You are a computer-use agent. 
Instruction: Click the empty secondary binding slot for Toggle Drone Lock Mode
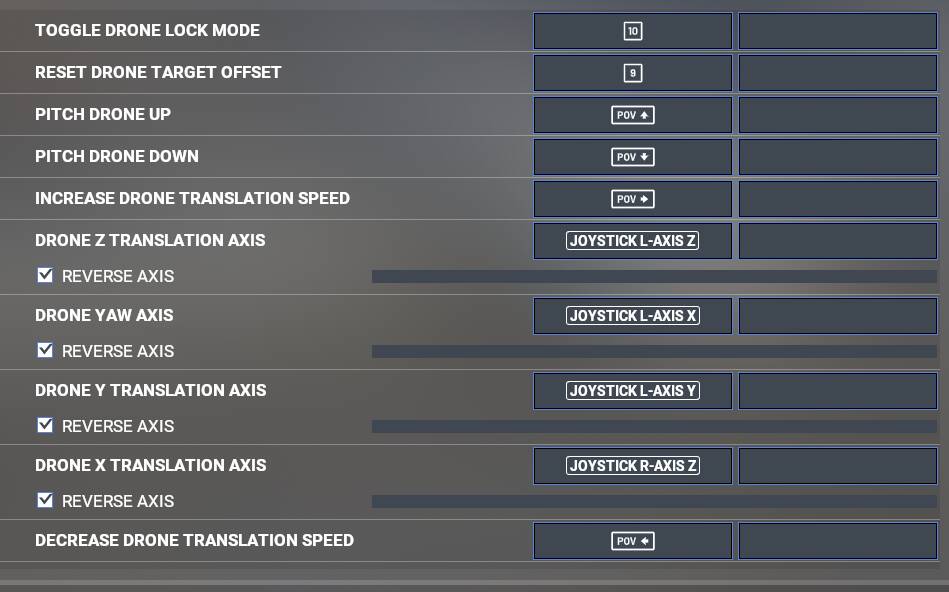tap(838, 31)
